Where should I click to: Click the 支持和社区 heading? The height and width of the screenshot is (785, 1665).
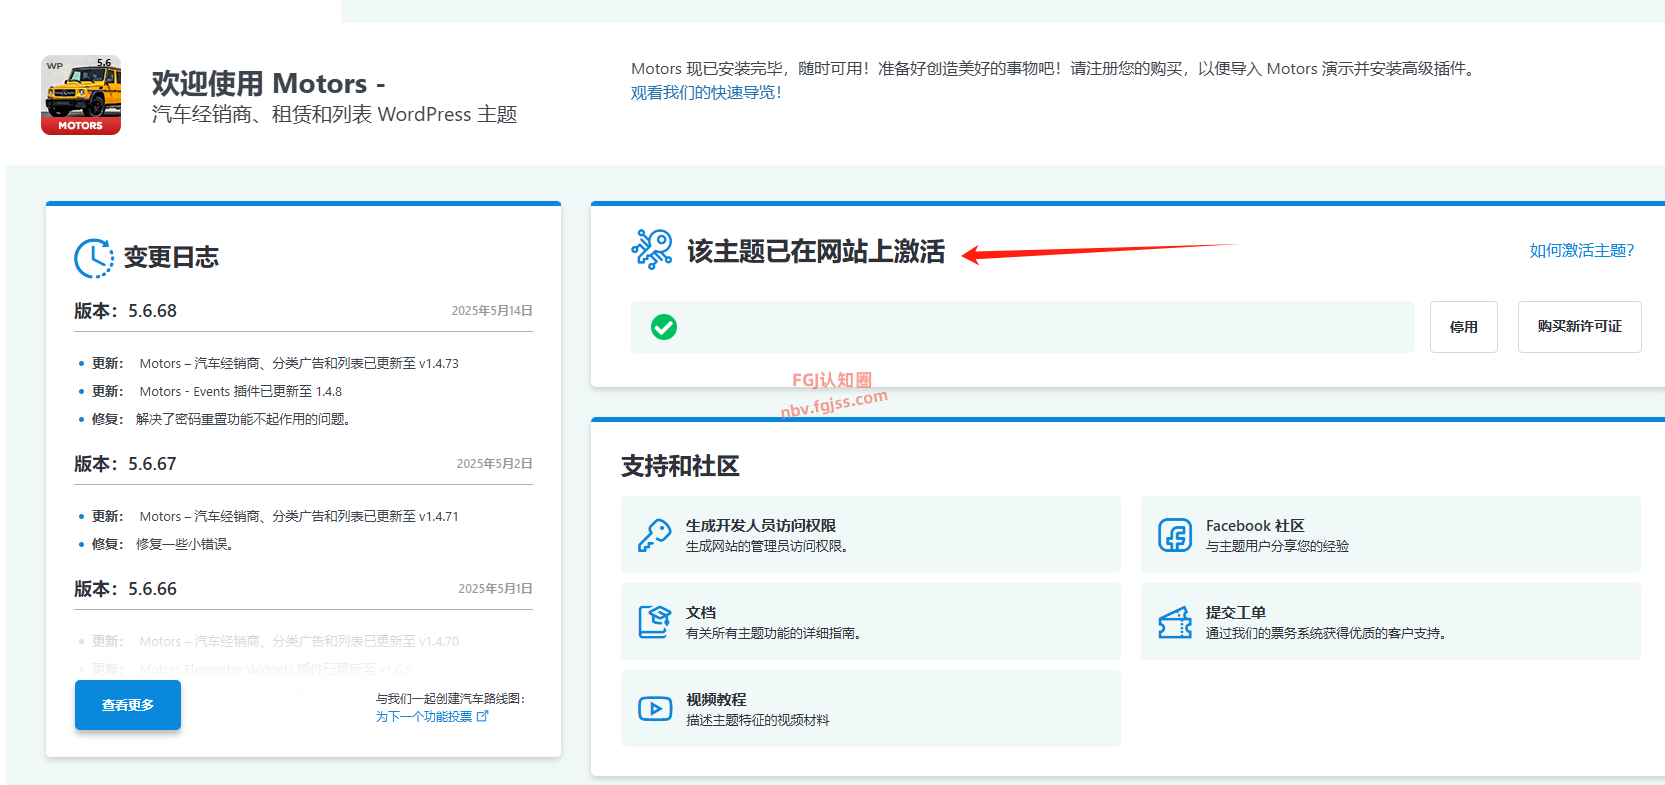680,466
